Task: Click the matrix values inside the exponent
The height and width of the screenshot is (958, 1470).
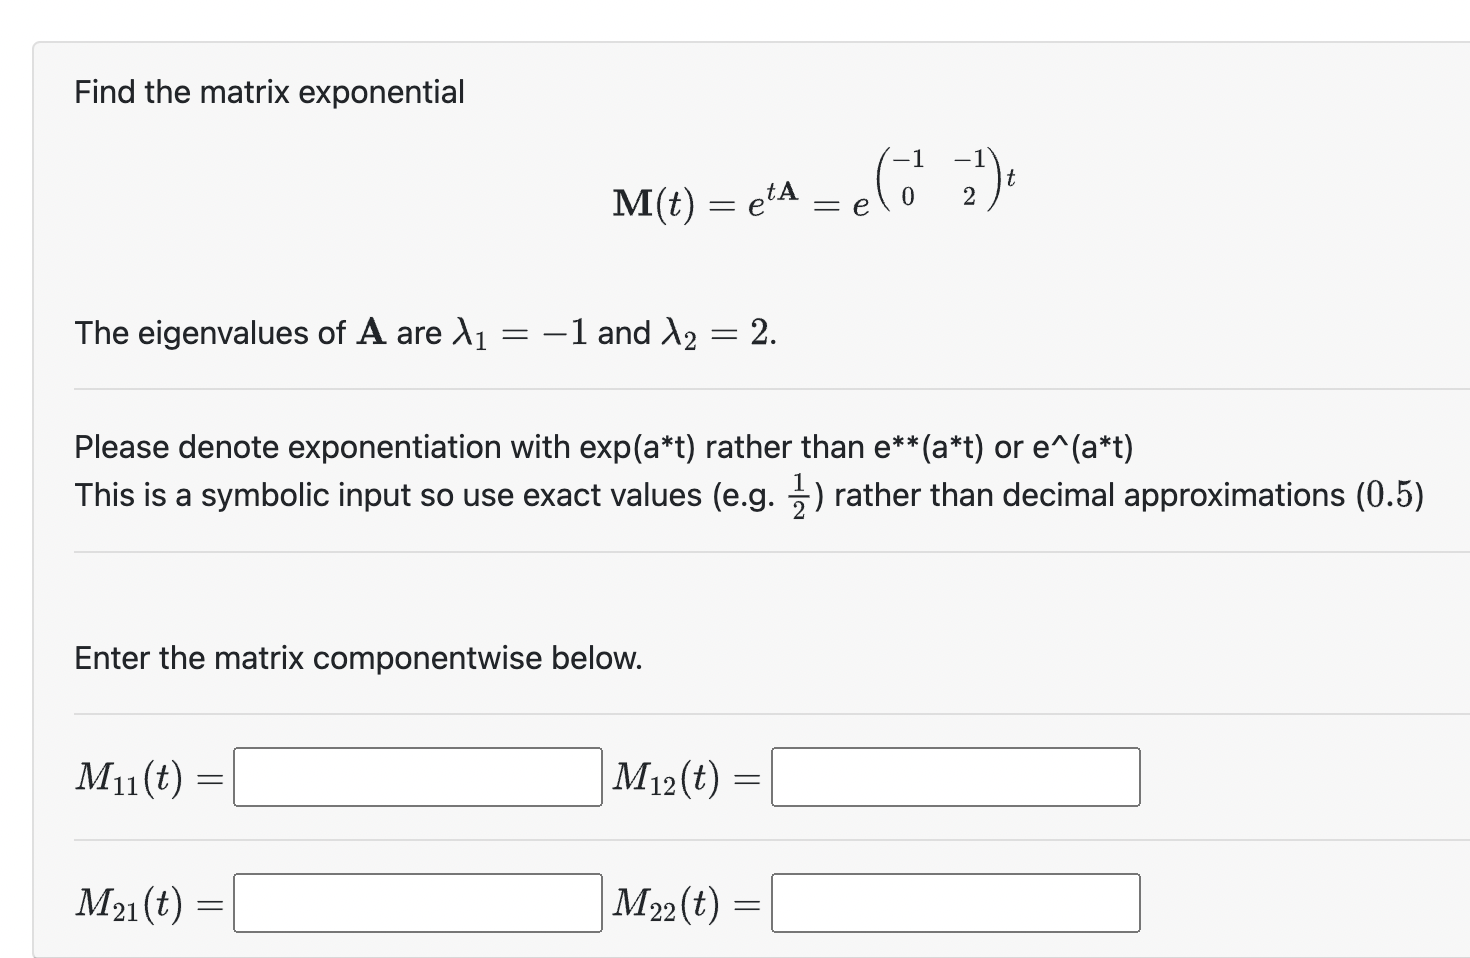Action: 937,178
